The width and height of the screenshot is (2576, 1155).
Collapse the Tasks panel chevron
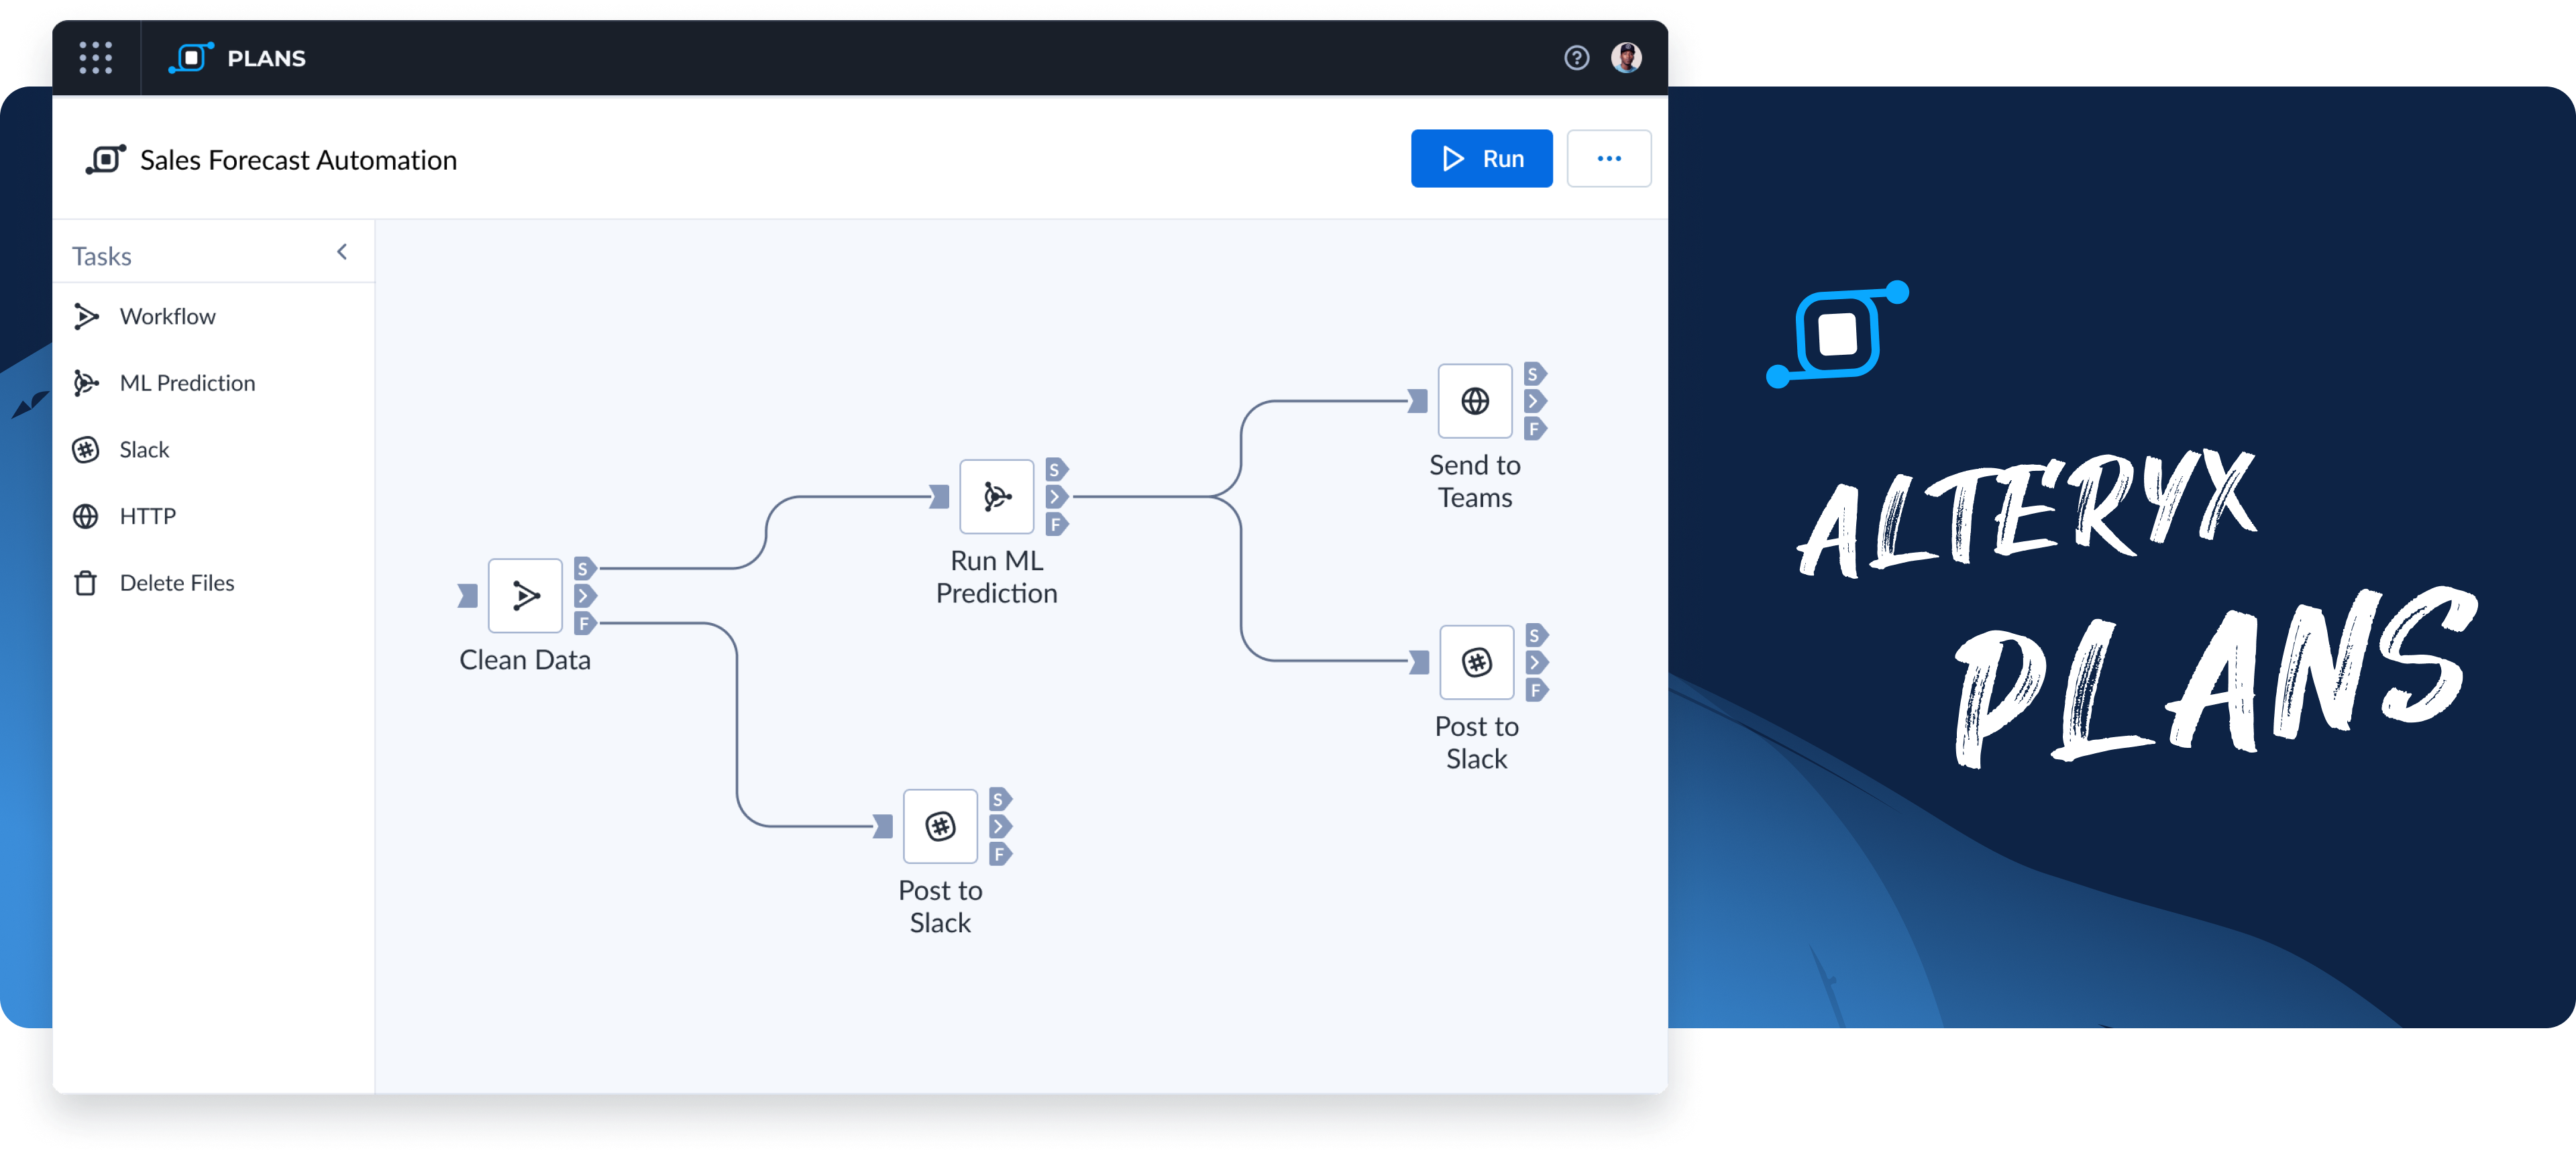(x=342, y=252)
